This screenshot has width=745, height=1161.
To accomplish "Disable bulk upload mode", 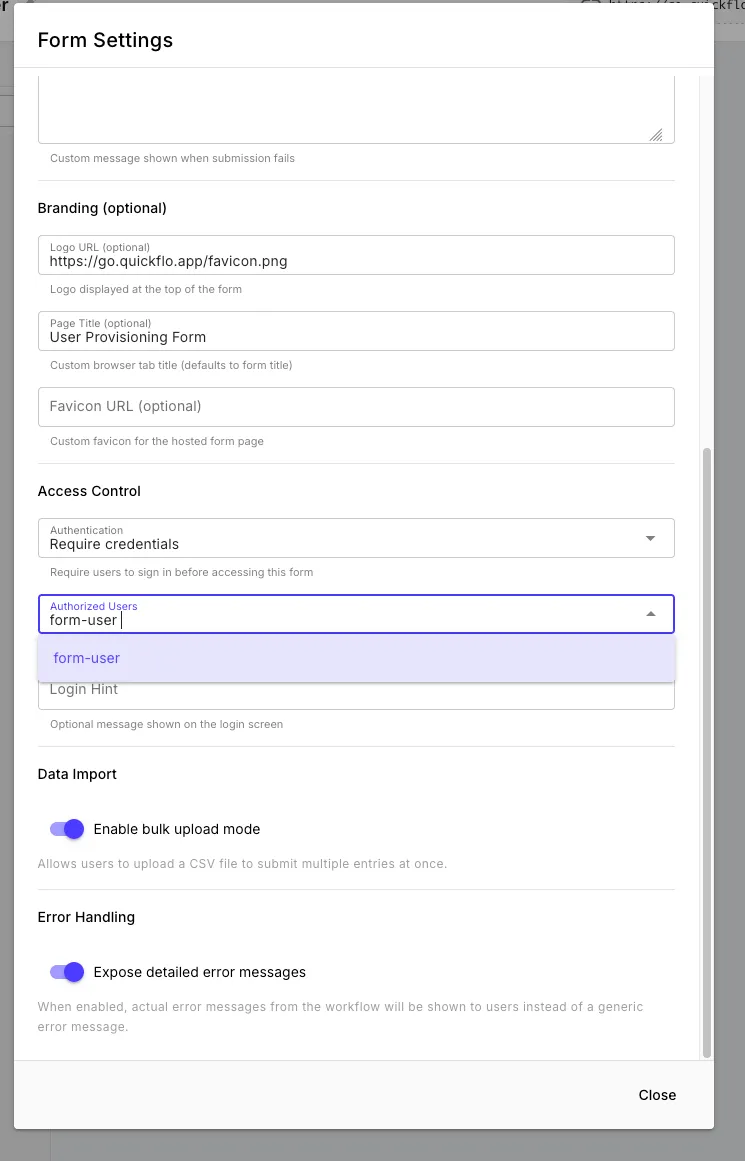I will pyautogui.click(x=66, y=829).
